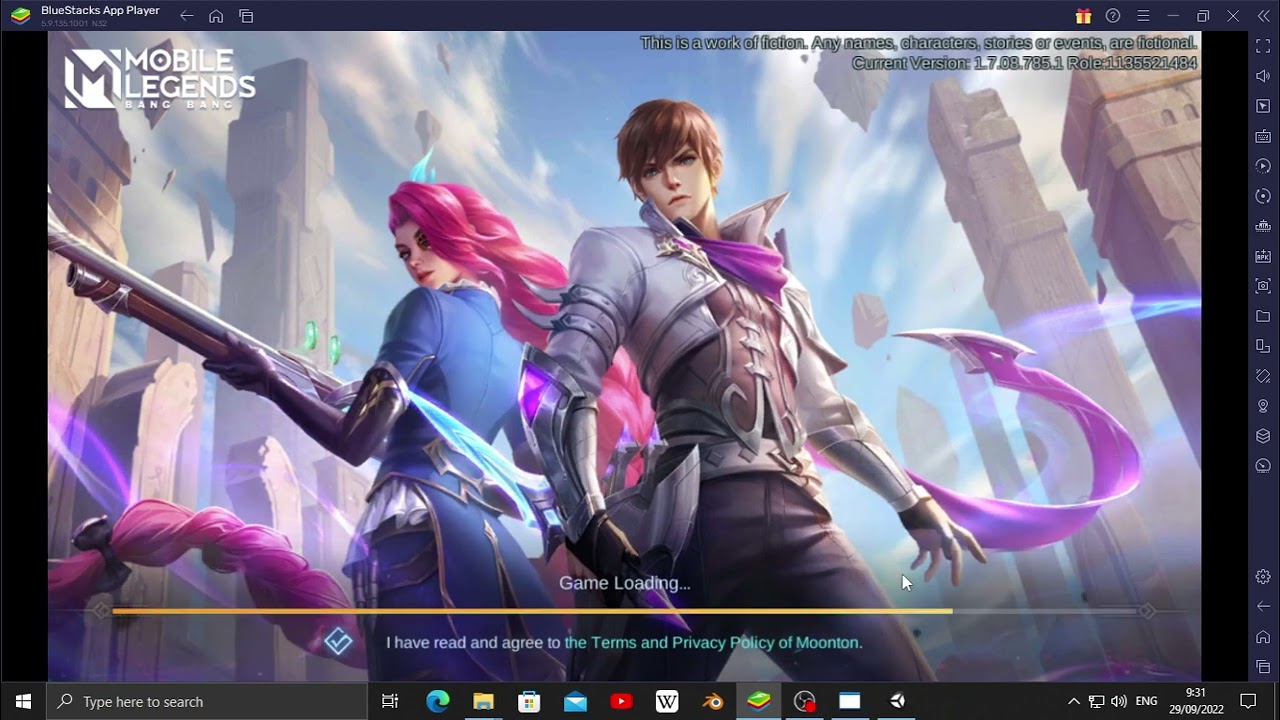Show recent apps from the title bar
The width and height of the screenshot is (1280, 720).
tap(246, 16)
